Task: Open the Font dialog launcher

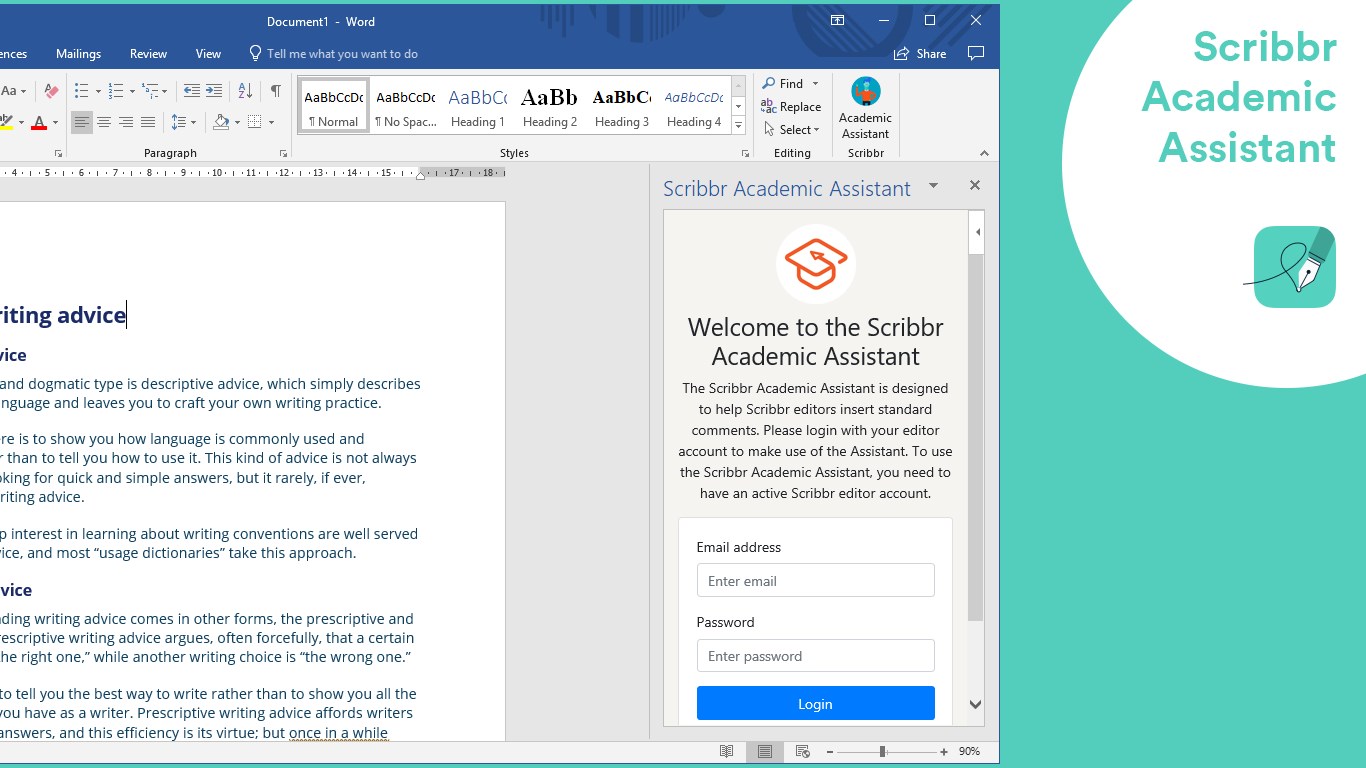Action: [58, 153]
